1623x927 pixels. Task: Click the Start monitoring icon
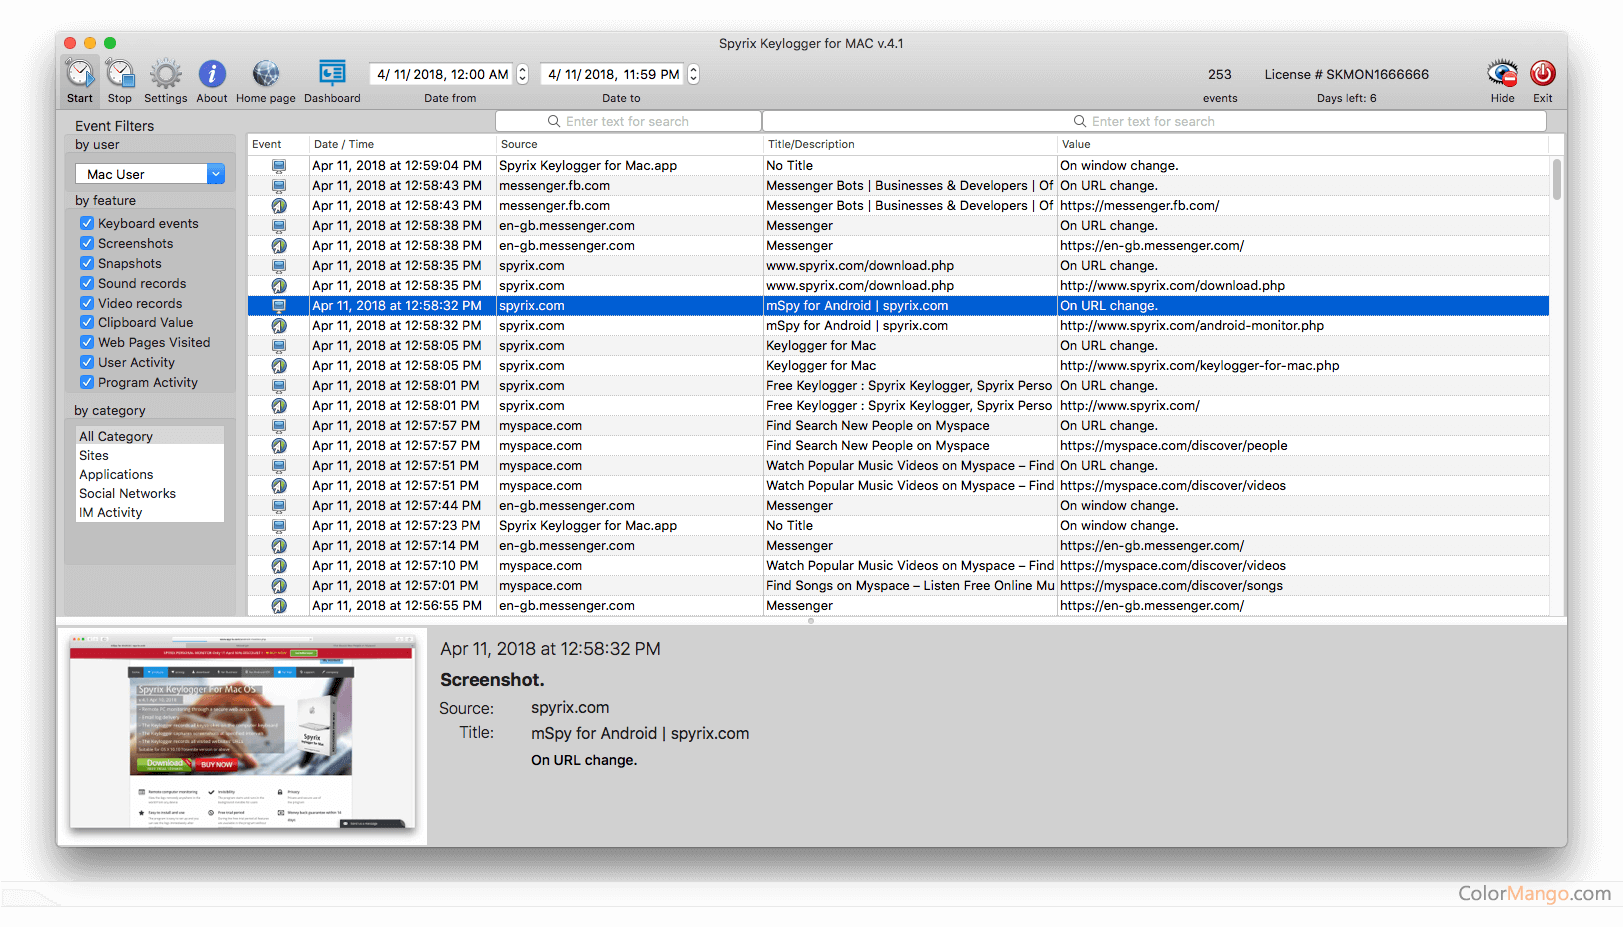point(80,74)
